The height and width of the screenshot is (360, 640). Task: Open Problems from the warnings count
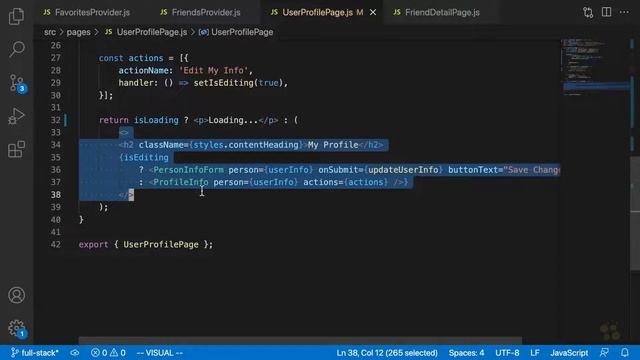[118, 353]
